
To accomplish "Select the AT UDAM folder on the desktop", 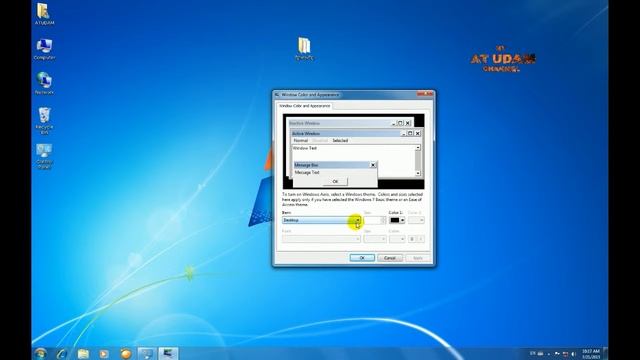I will tap(44, 14).
